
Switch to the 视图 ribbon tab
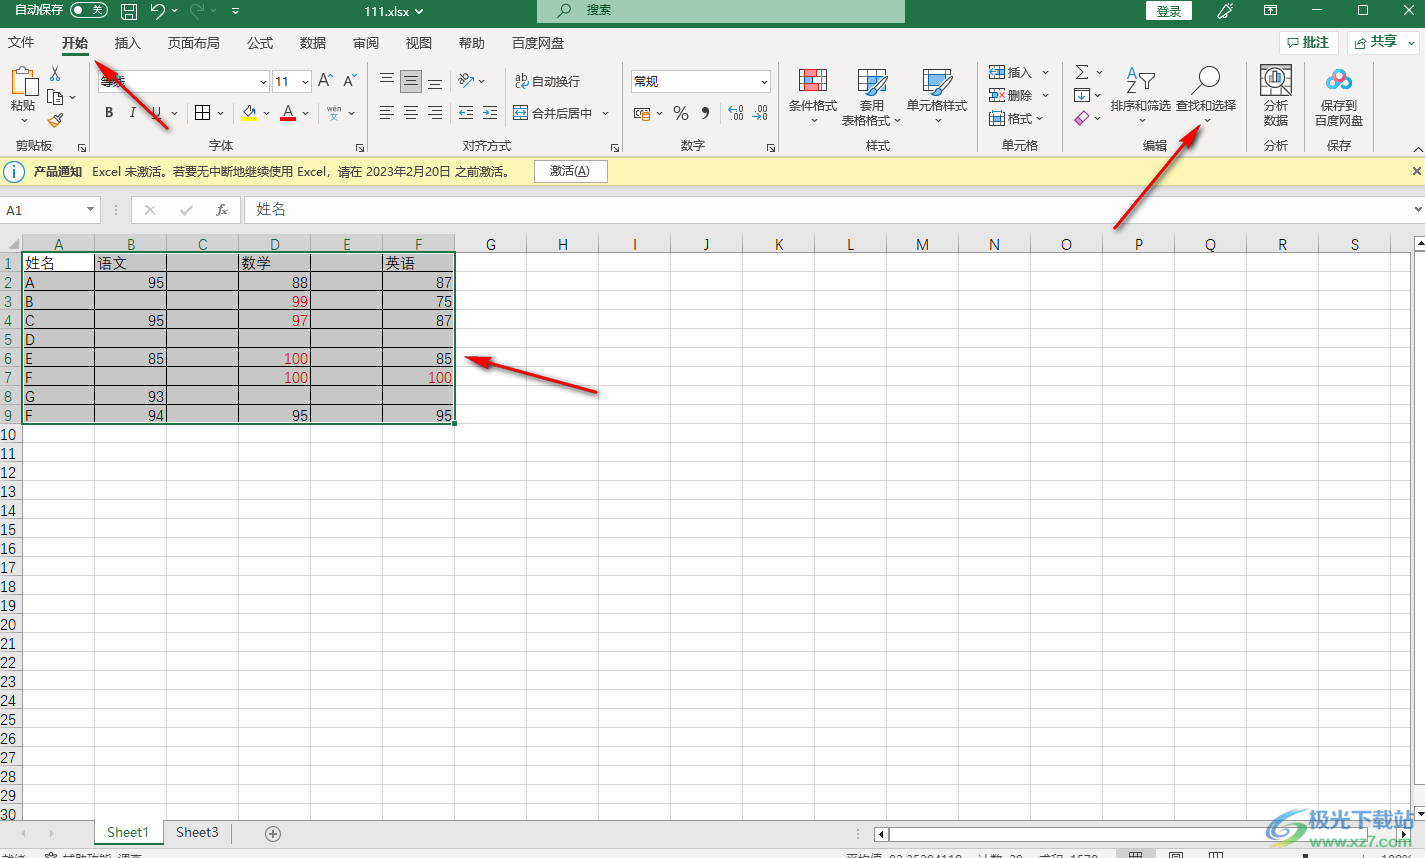(x=419, y=43)
